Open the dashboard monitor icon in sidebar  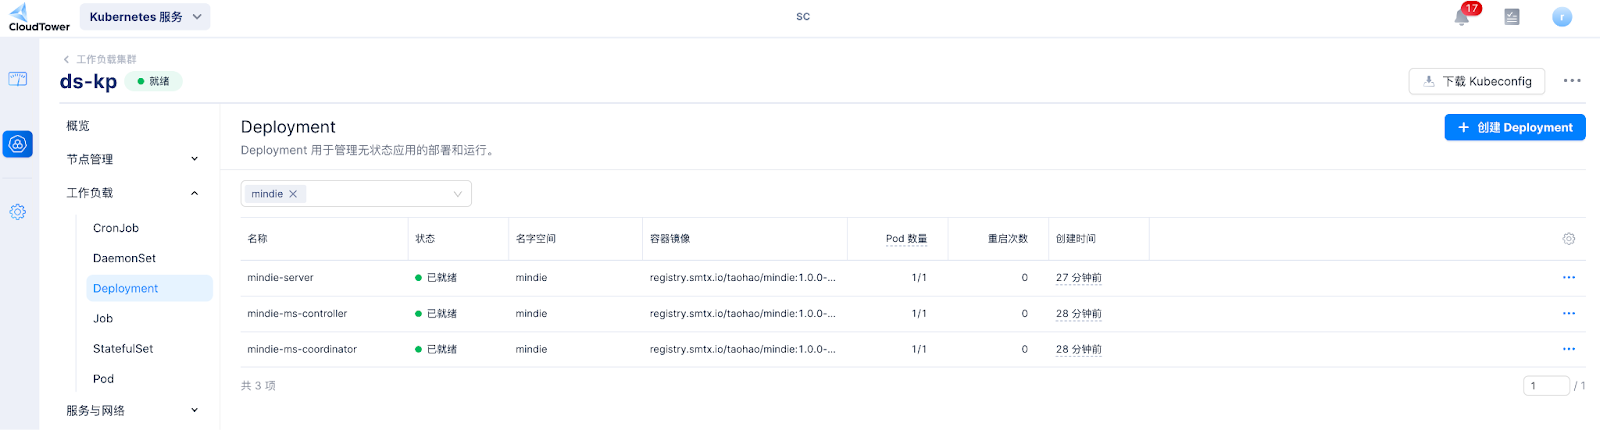click(x=18, y=79)
